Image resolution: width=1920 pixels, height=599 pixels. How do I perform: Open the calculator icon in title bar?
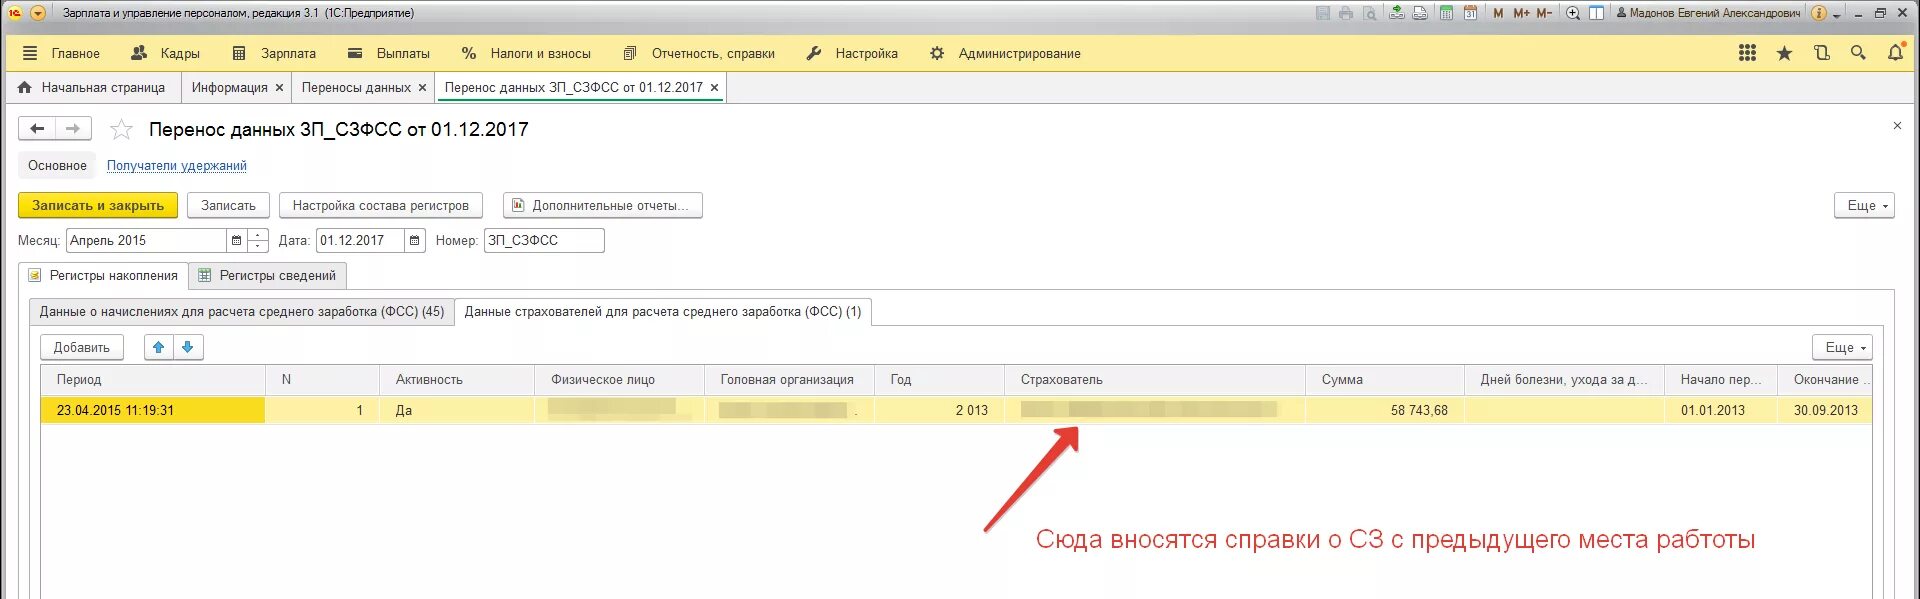point(1446,13)
